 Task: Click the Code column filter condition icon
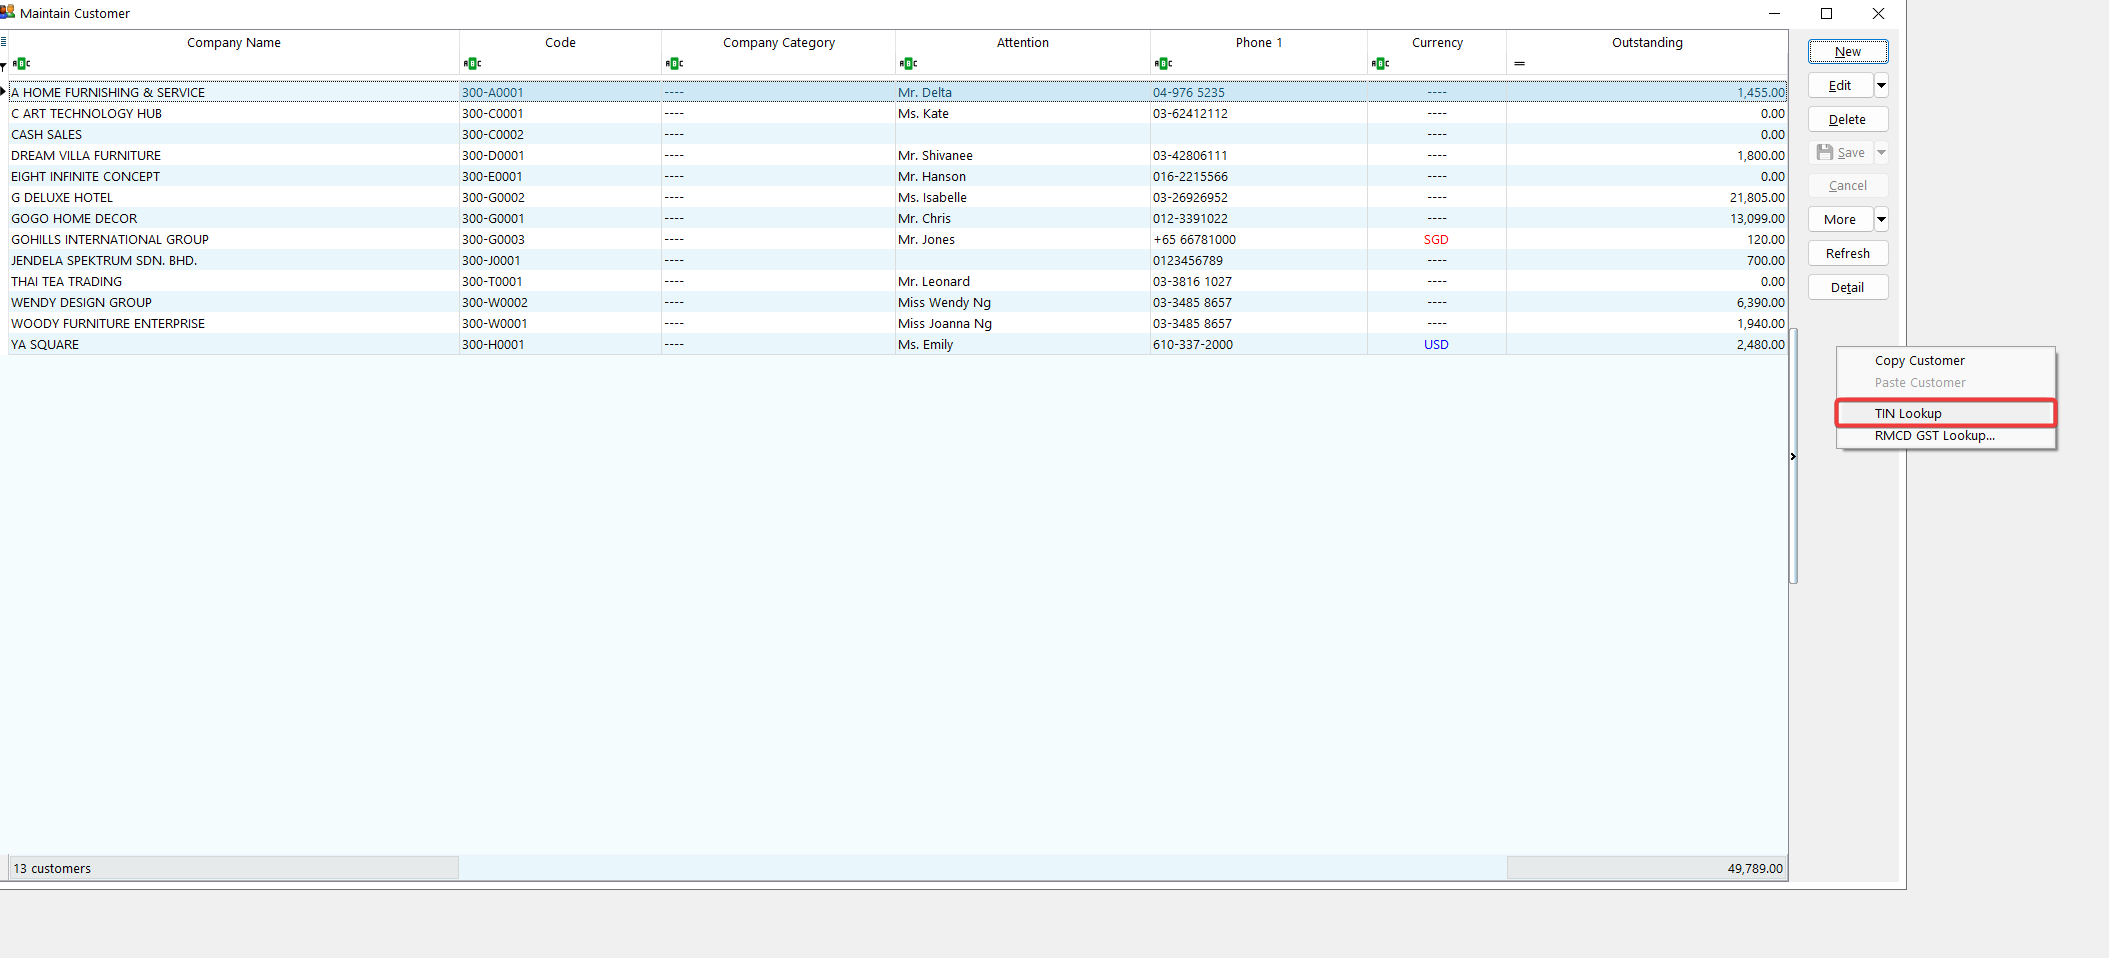pyautogui.click(x=472, y=64)
